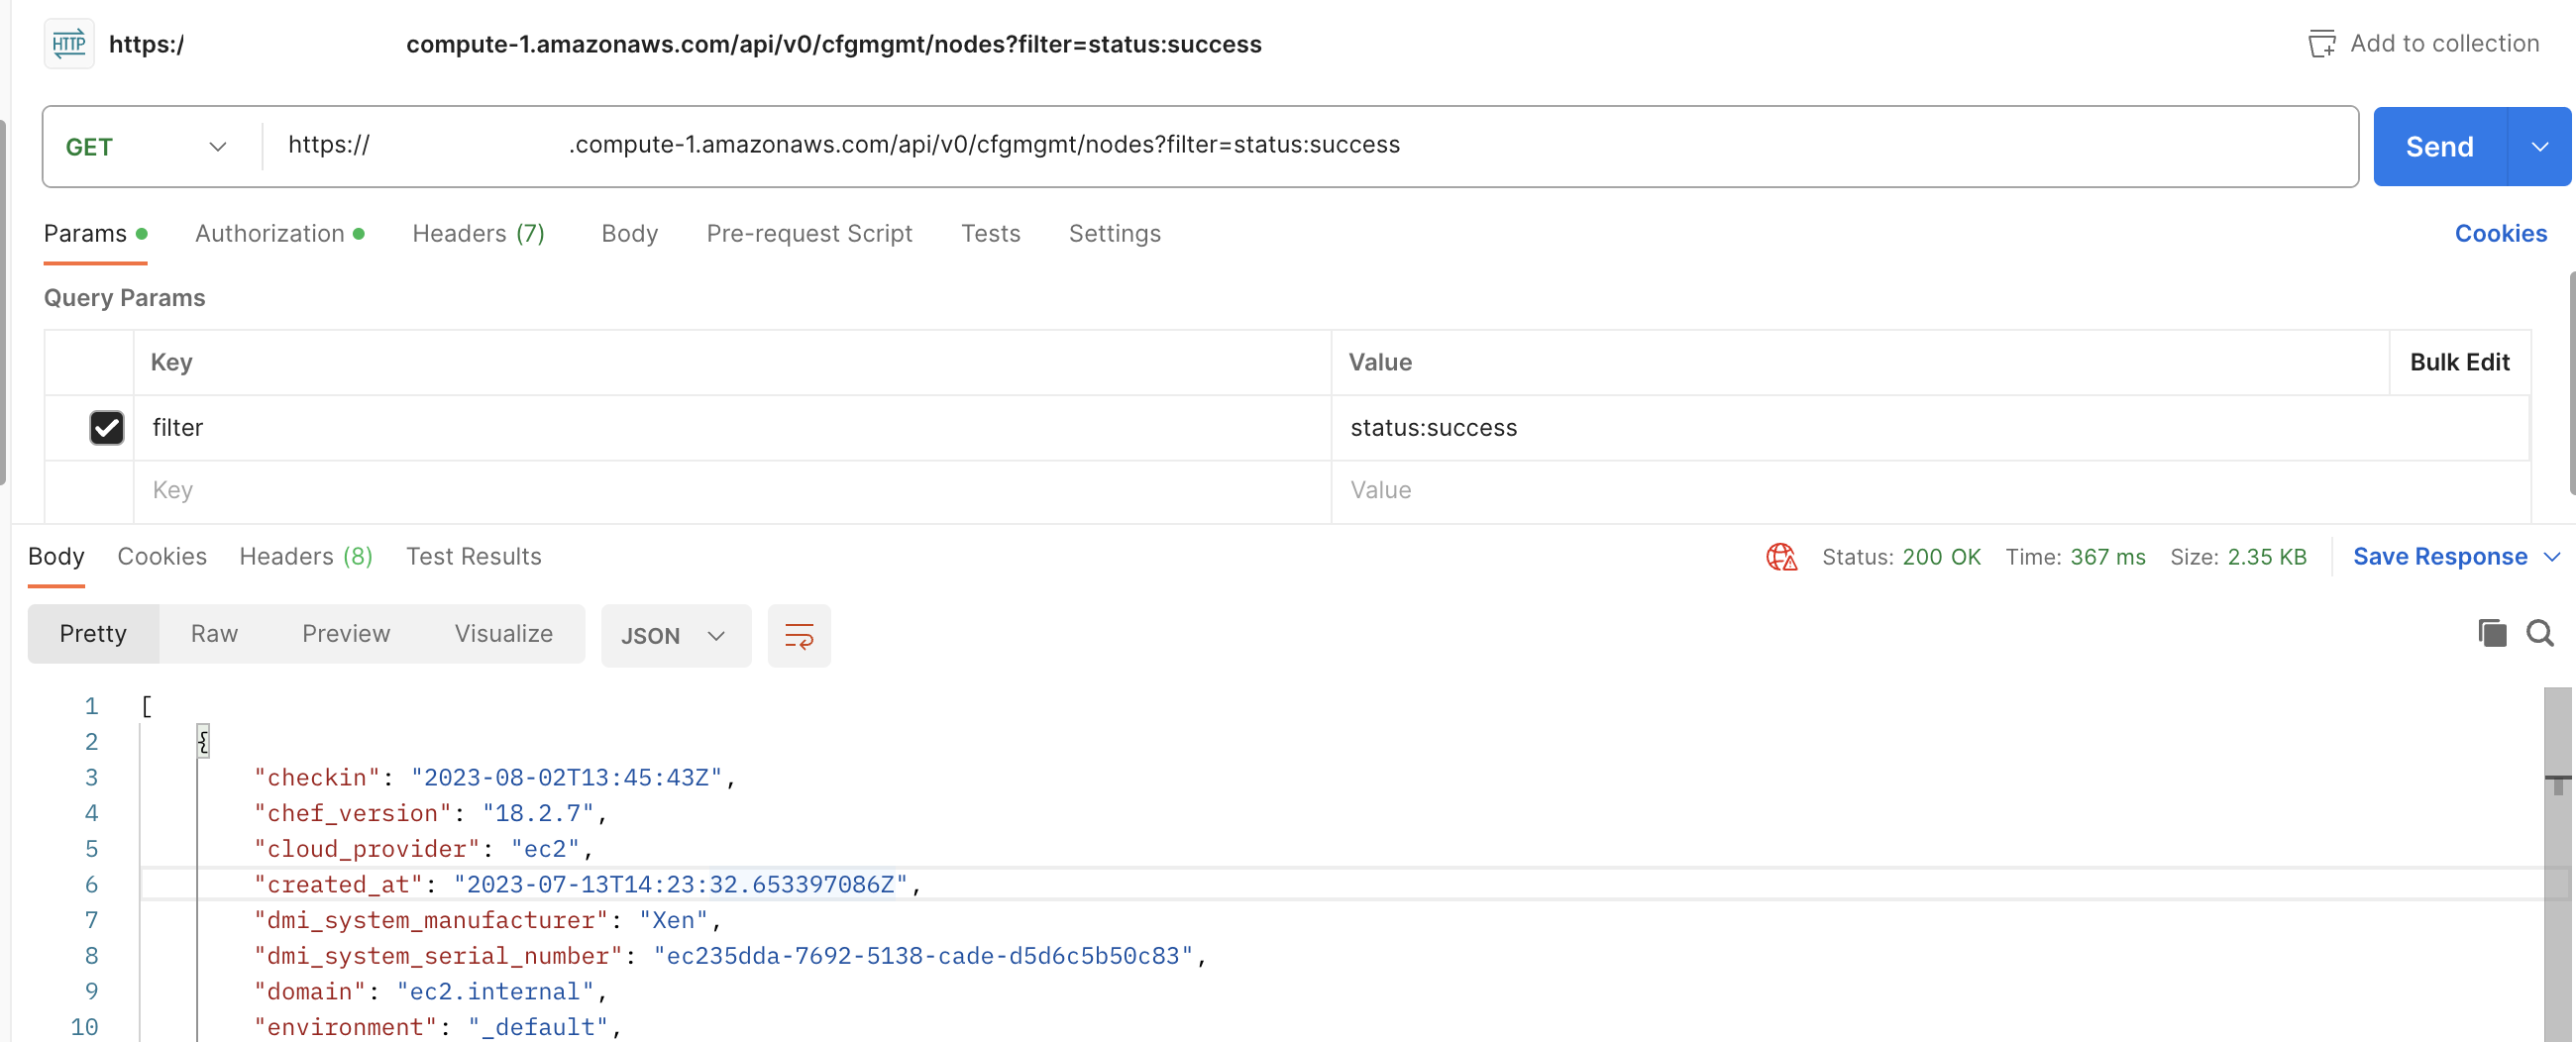Click the red network warning globe icon
The image size is (2576, 1042).
pyautogui.click(x=1781, y=557)
